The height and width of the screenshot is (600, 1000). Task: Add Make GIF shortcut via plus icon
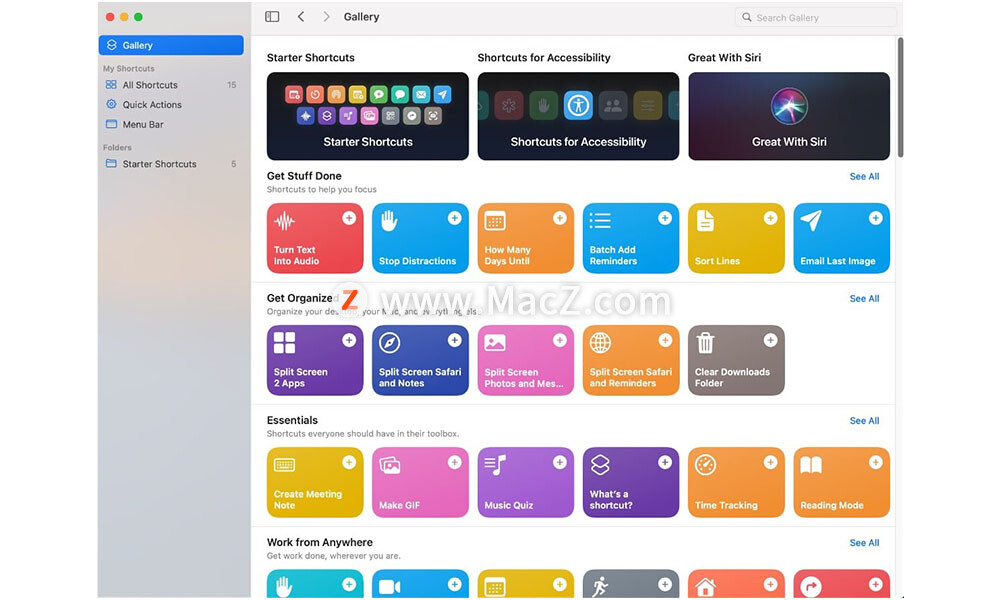(454, 462)
